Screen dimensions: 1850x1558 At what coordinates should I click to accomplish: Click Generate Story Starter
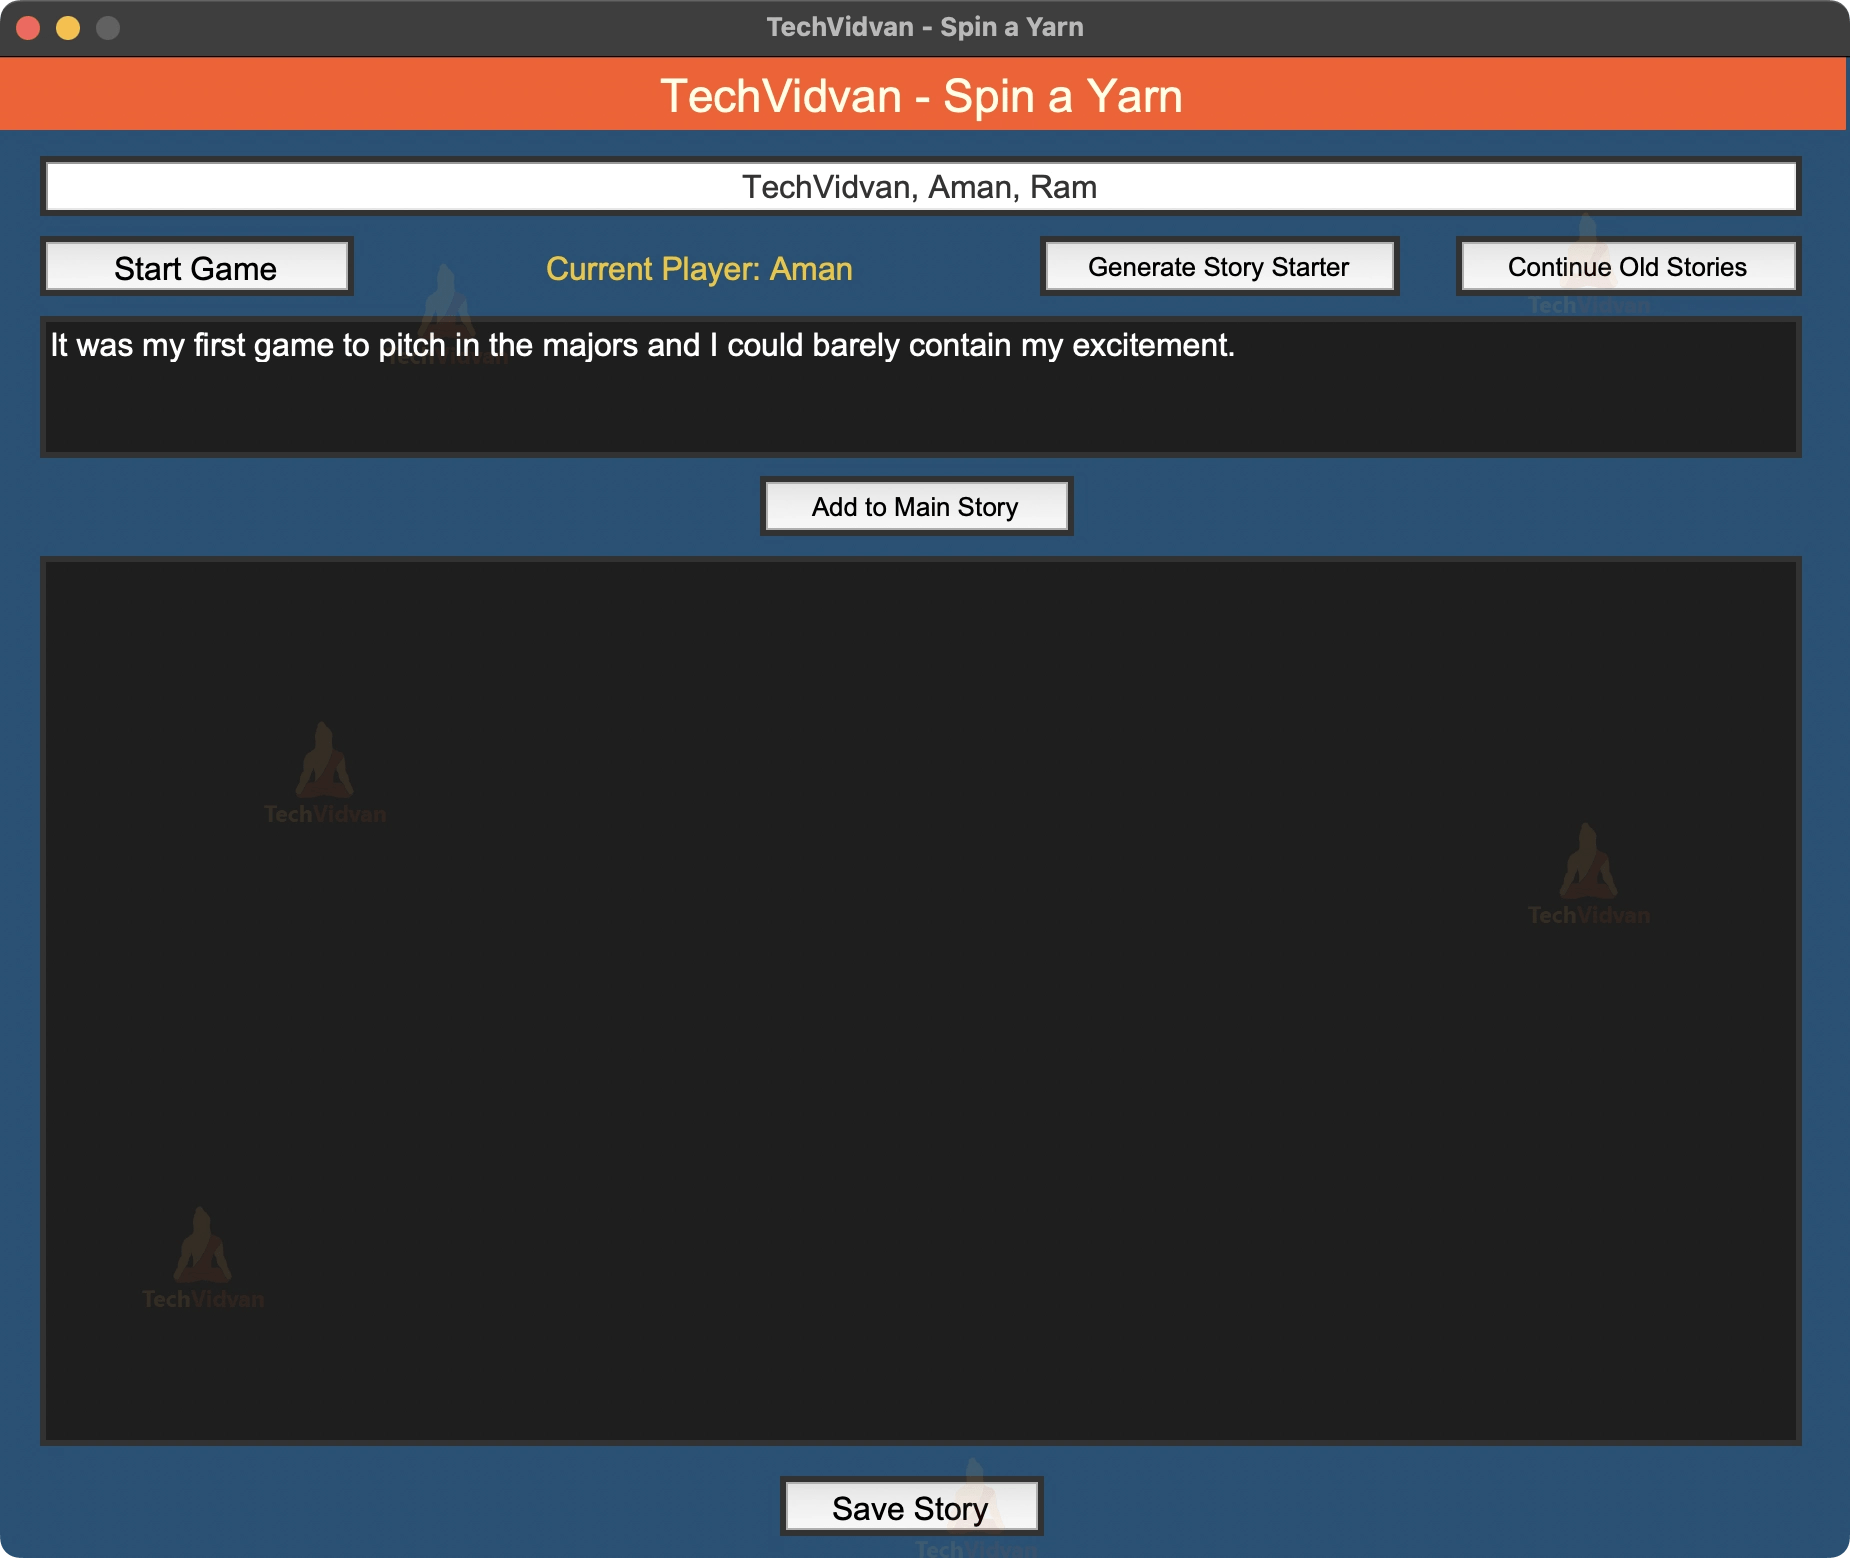[x=1218, y=266]
